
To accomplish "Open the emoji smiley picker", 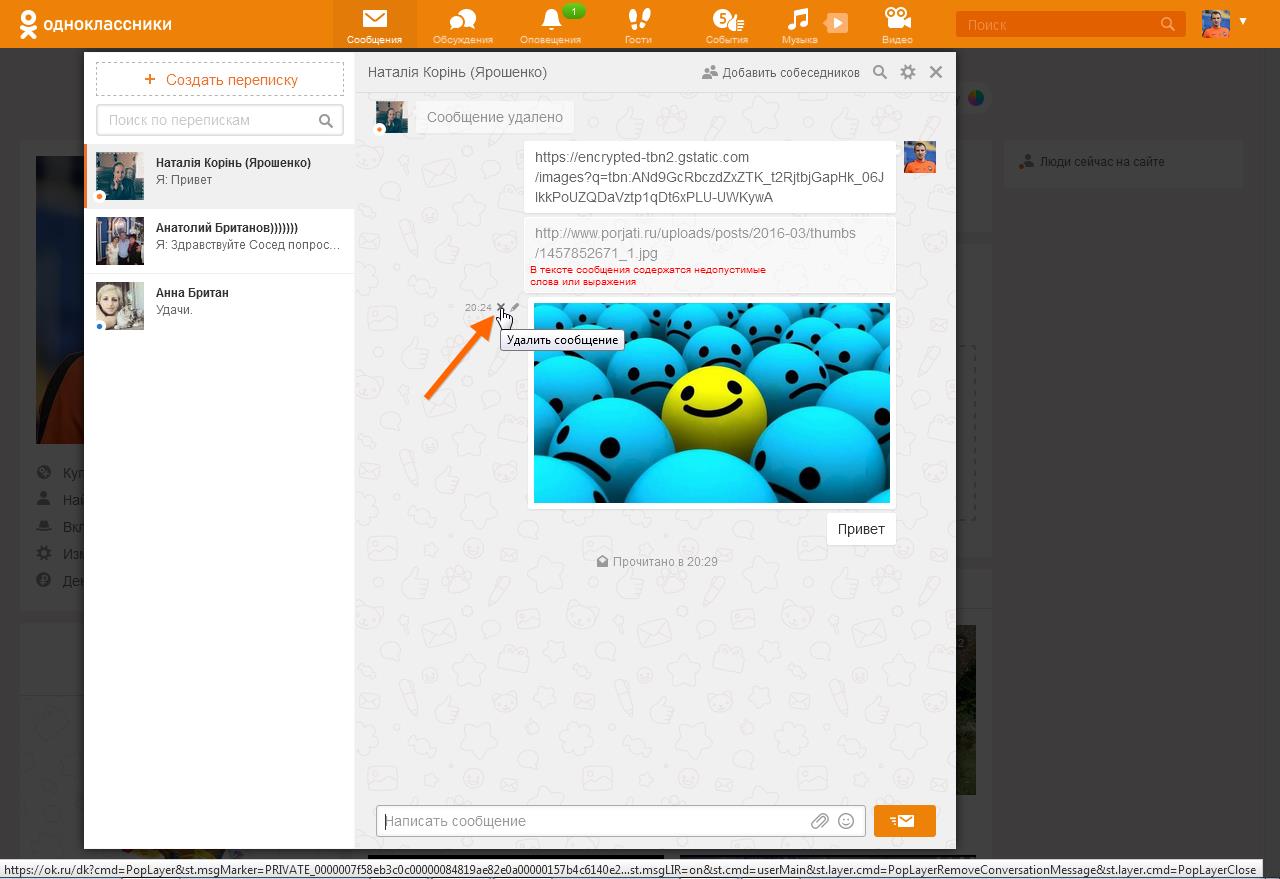I will (846, 821).
